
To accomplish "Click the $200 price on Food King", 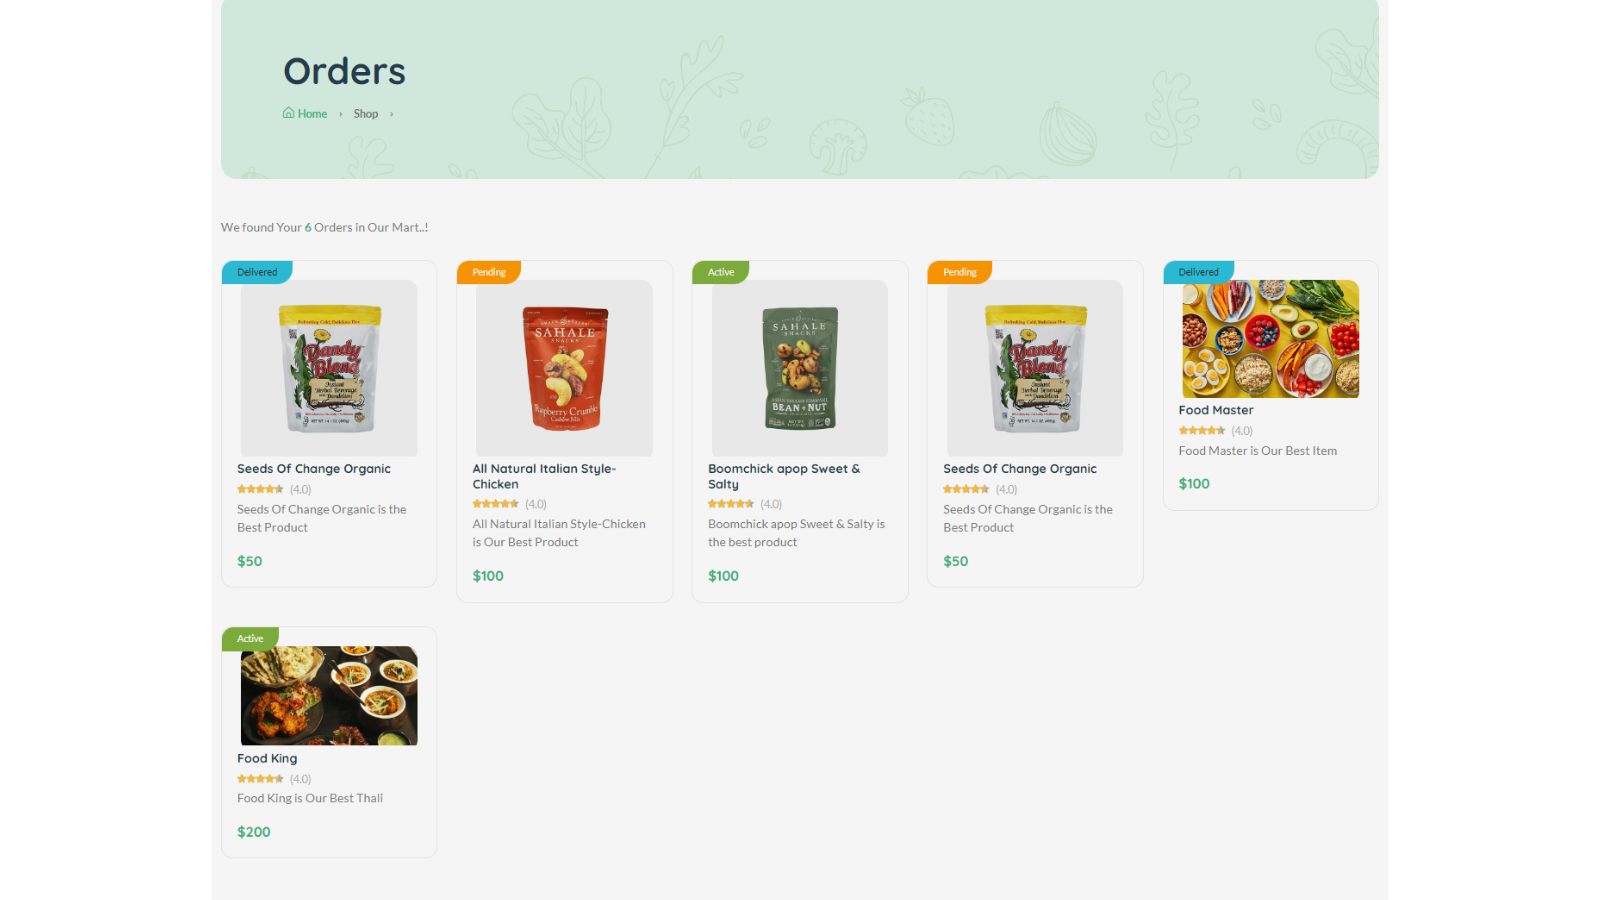I will pyautogui.click(x=254, y=832).
